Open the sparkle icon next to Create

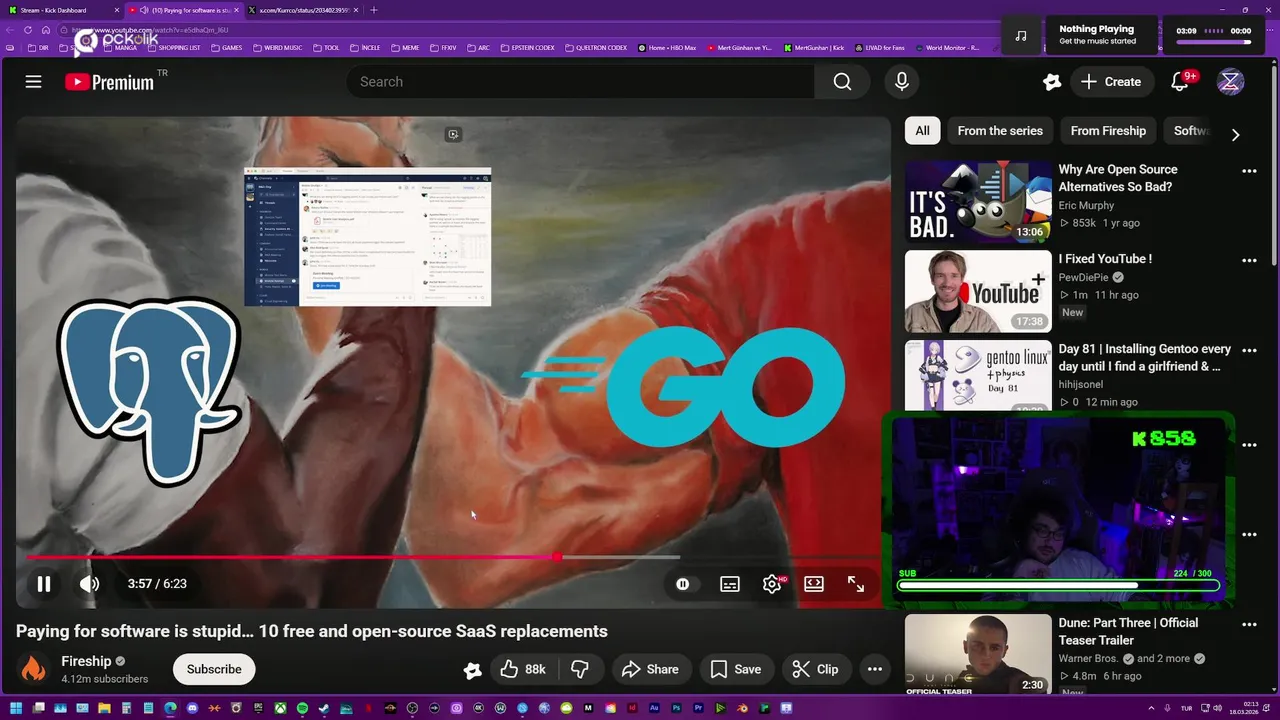(1051, 82)
